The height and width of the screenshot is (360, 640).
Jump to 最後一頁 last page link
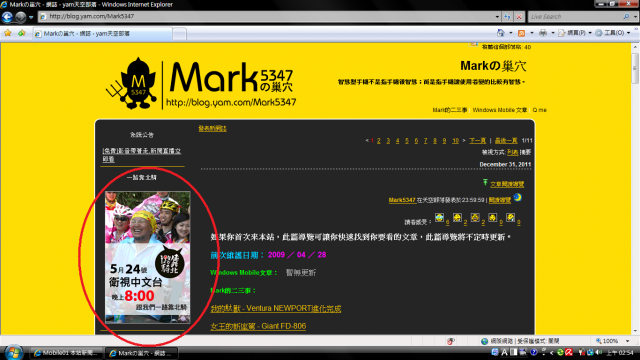pos(506,141)
